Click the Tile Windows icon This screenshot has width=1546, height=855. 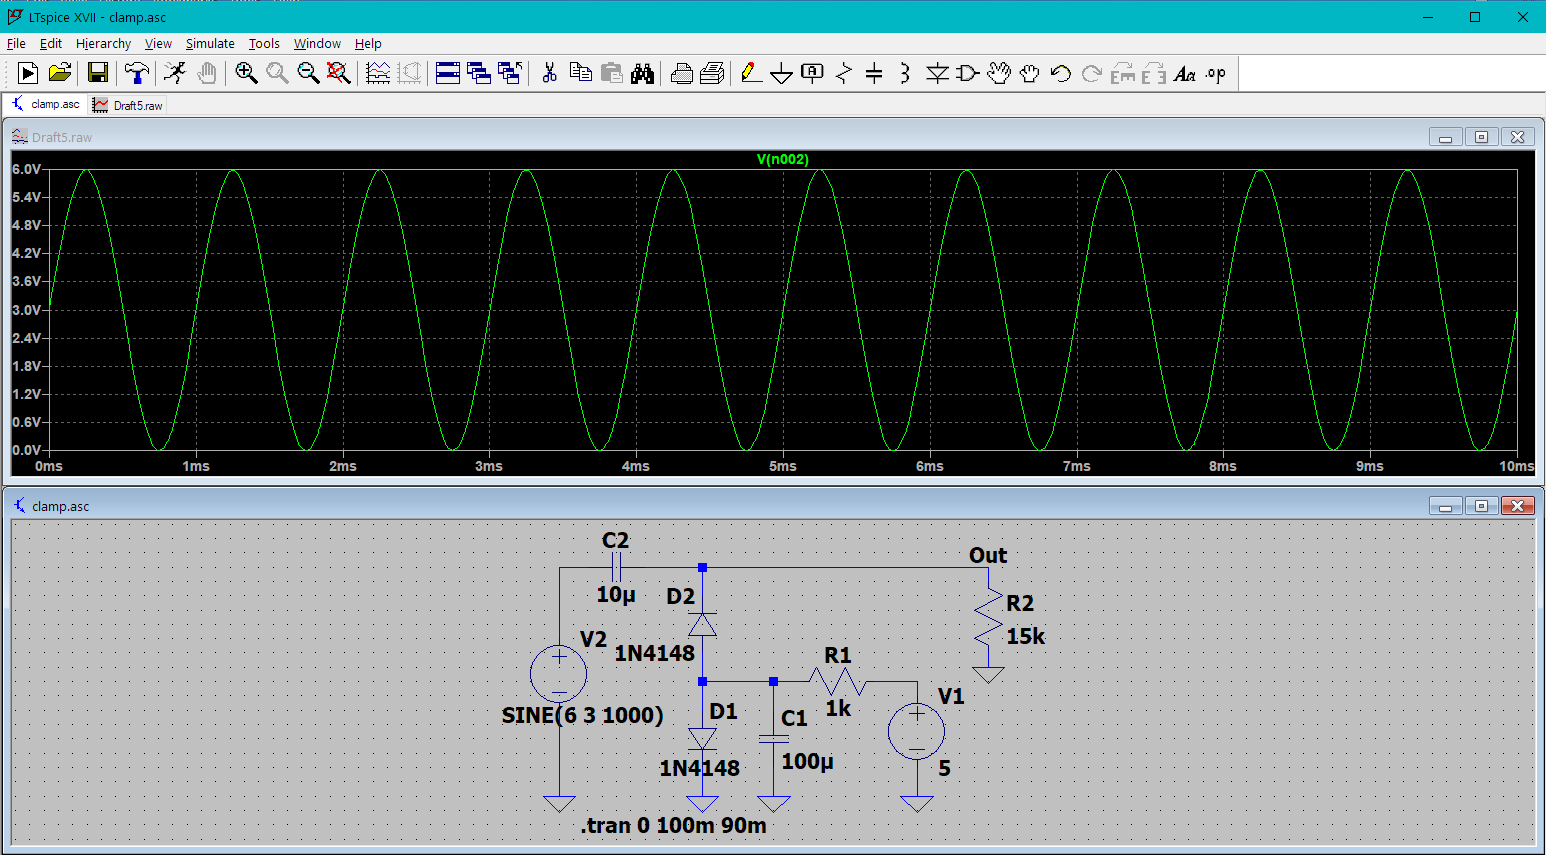pyautogui.click(x=448, y=73)
